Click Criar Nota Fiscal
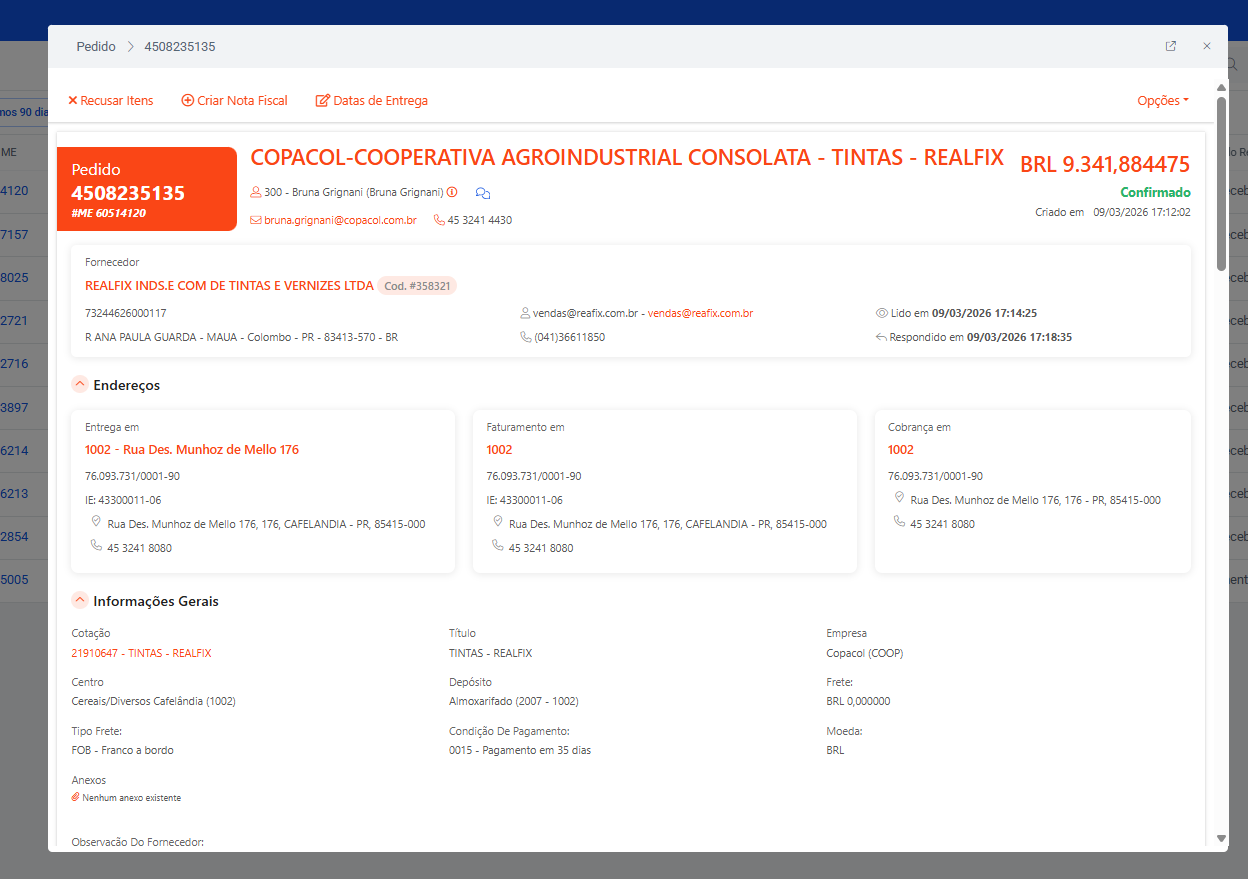The height and width of the screenshot is (879, 1248). [234, 101]
